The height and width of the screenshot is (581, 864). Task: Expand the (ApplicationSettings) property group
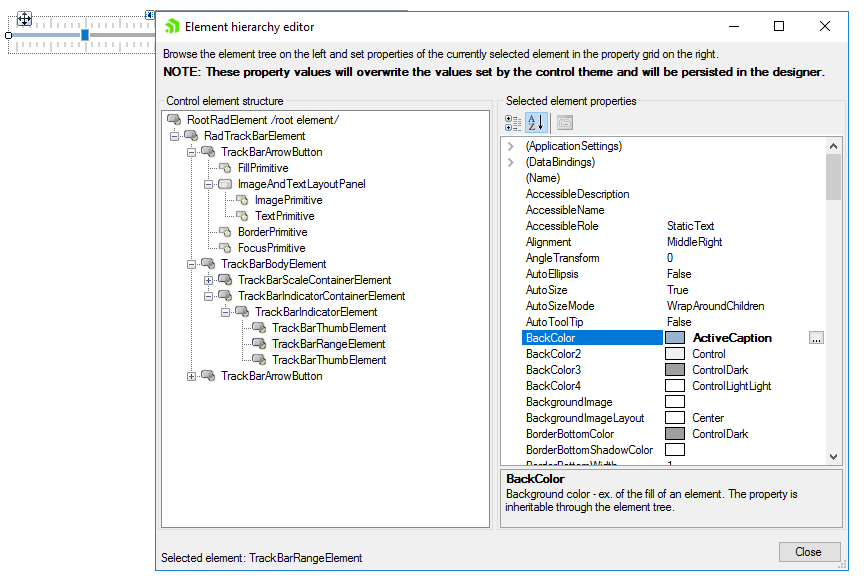(510, 145)
